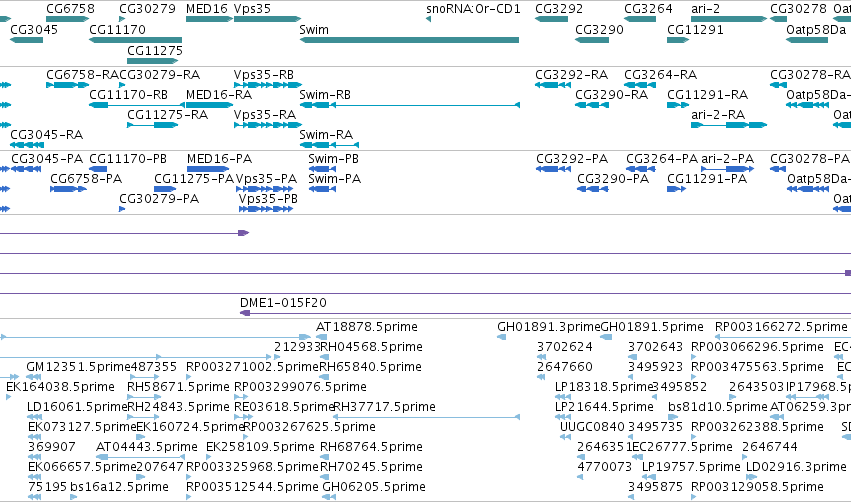This screenshot has height=502, width=851.
Task: Select the Swim-PB protein label
Action: [x=333, y=158]
